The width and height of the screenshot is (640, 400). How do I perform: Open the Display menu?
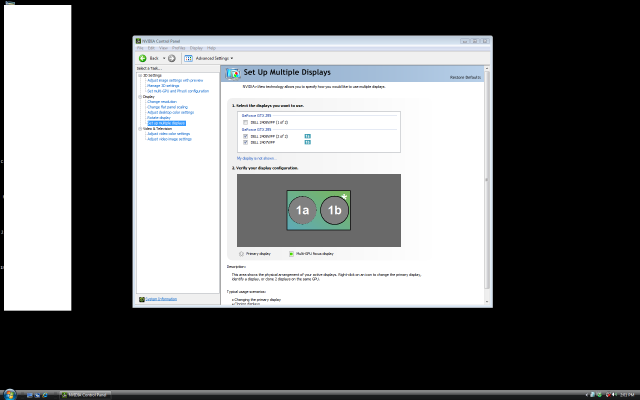point(196,48)
